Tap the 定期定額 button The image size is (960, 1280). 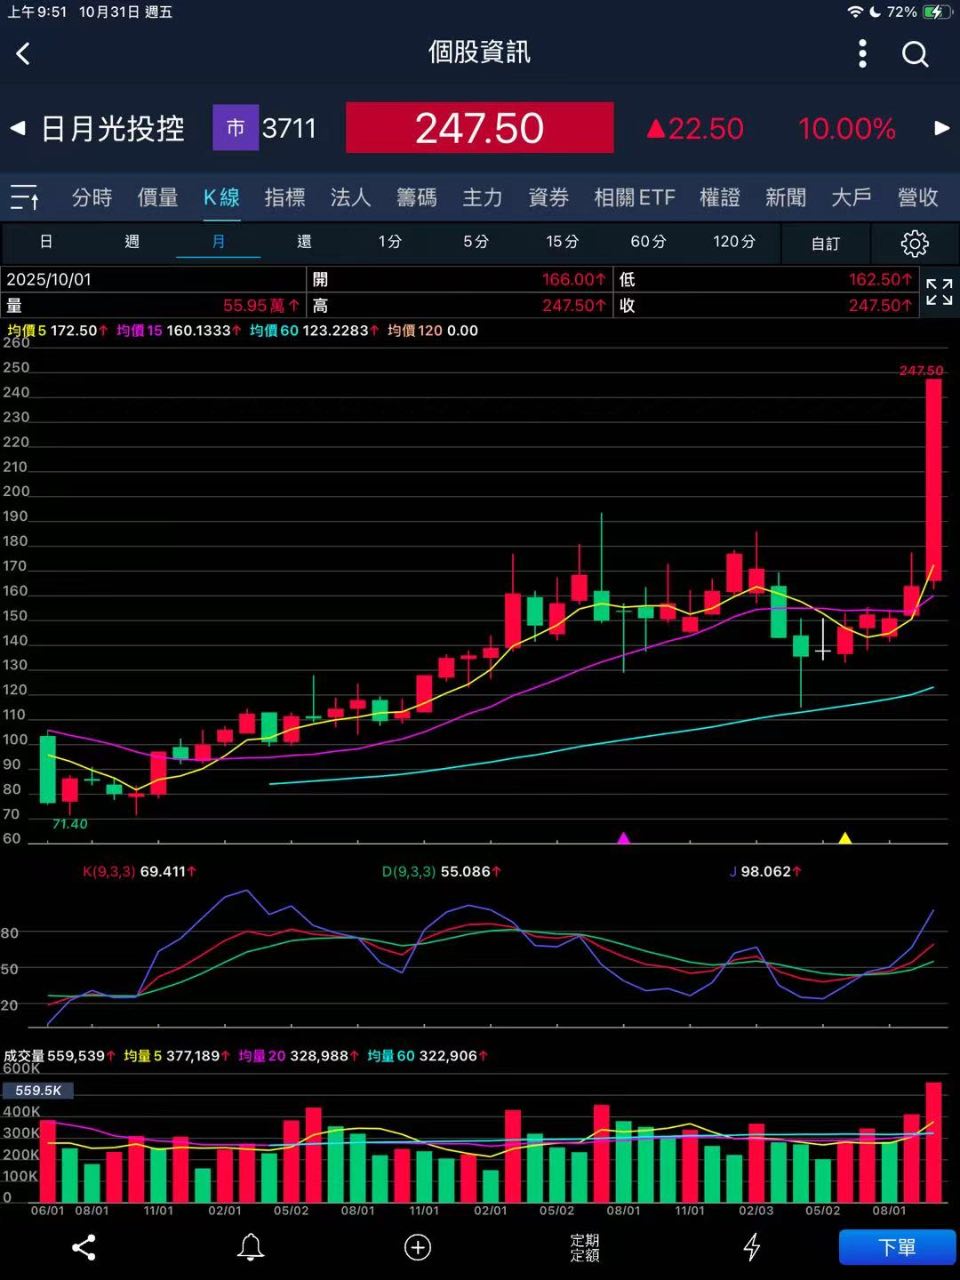coord(584,1247)
